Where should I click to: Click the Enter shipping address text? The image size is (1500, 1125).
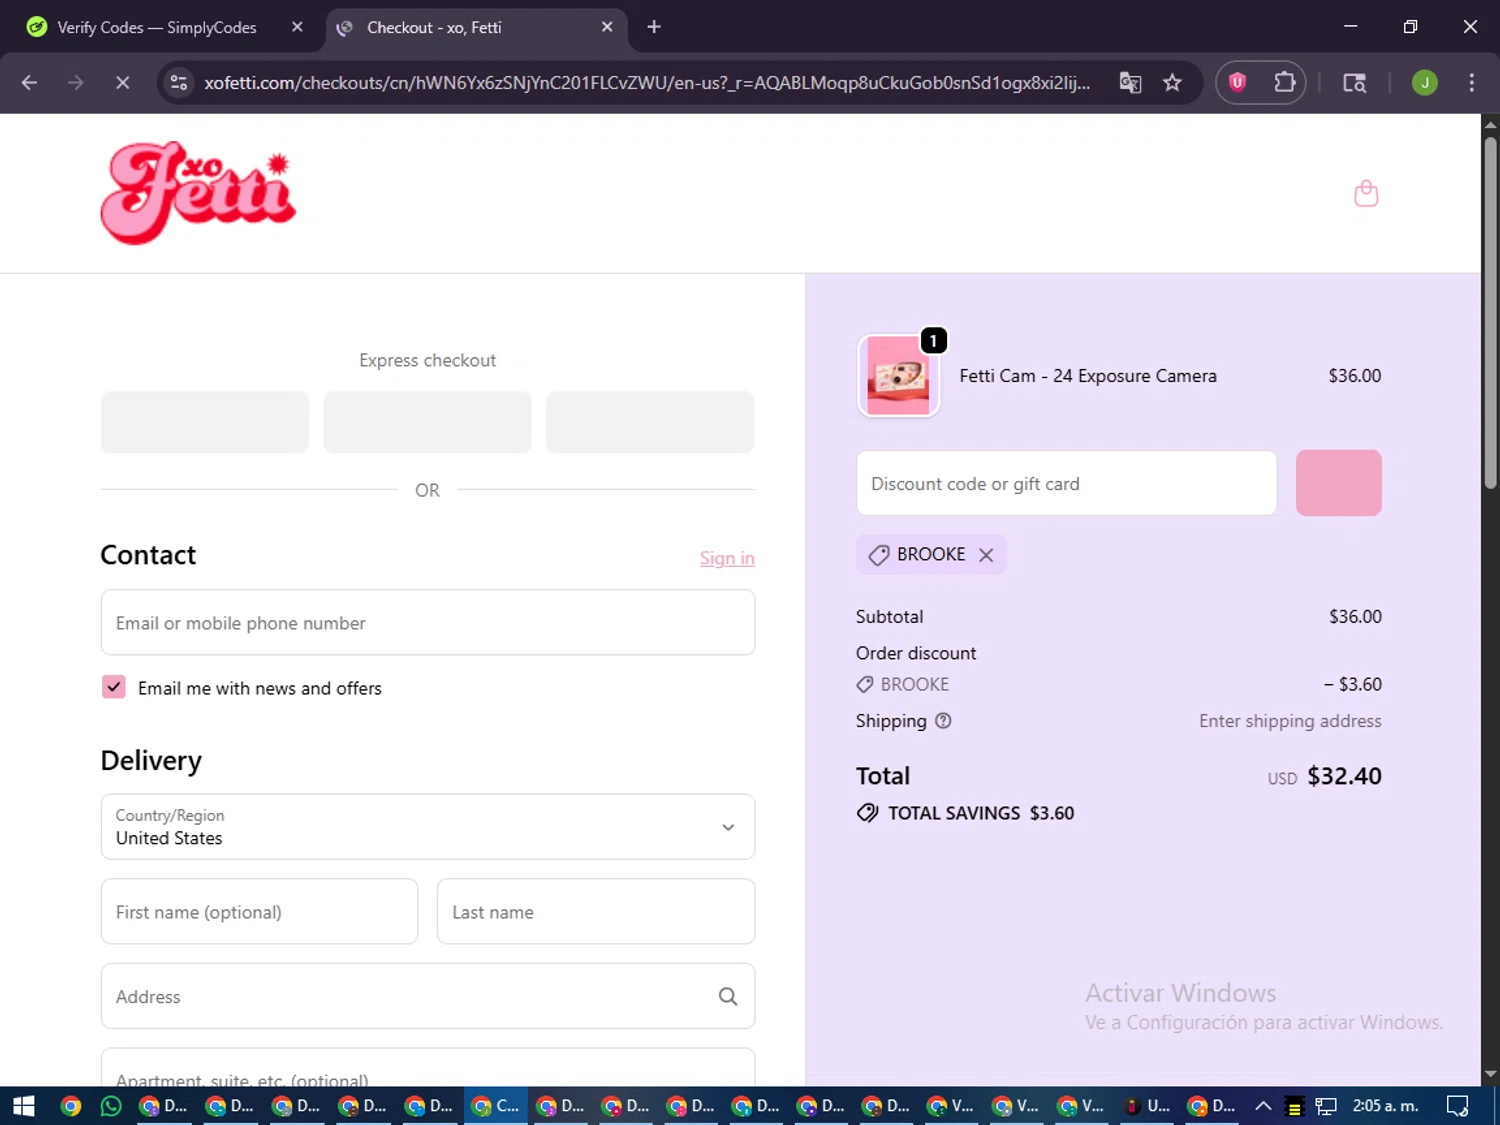pyautogui.click(x=1290, y=721)
